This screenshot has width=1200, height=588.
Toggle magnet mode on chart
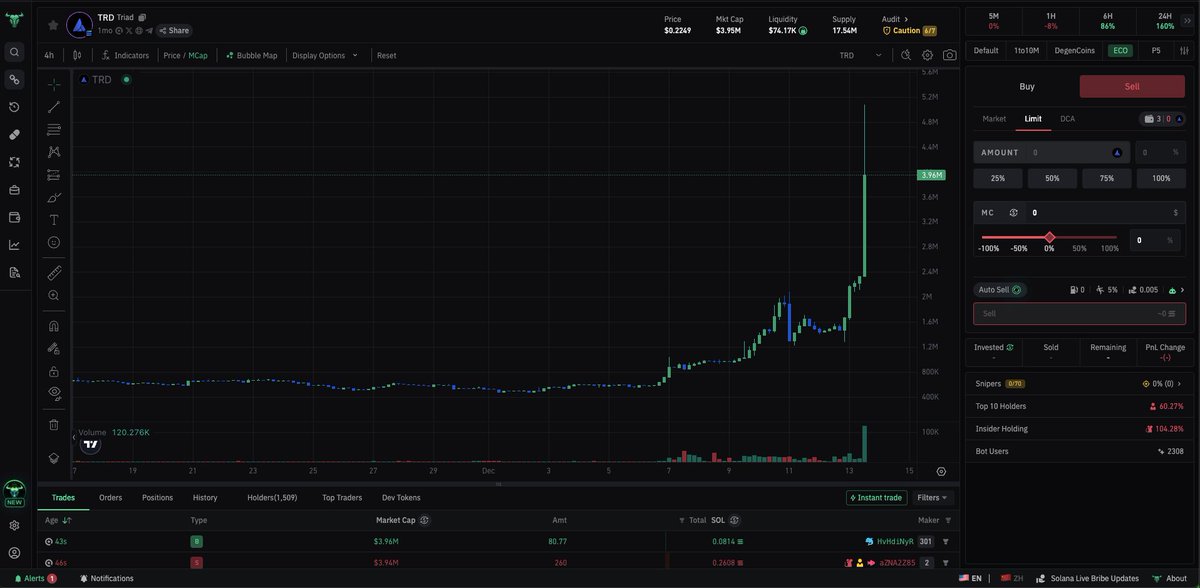[54, 325]
